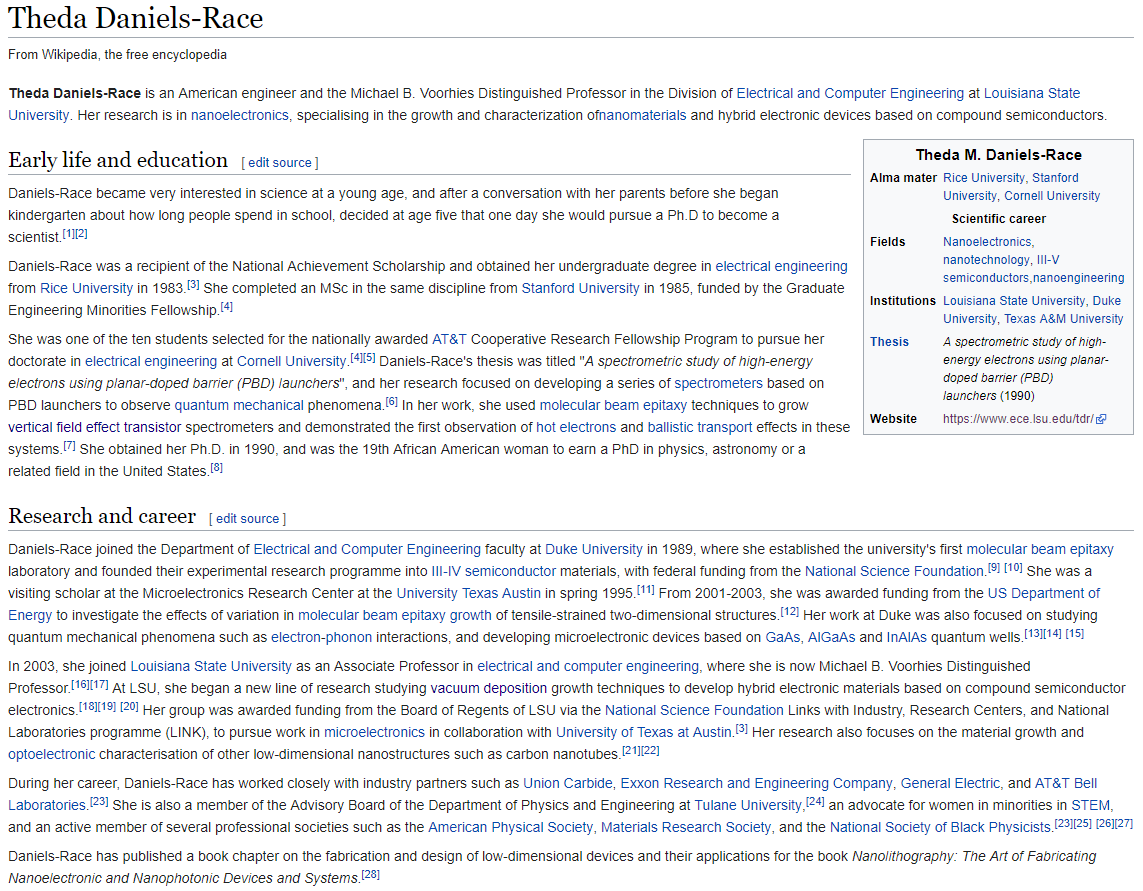Click the vertical field effect transistor link

[x=95, y=427]
